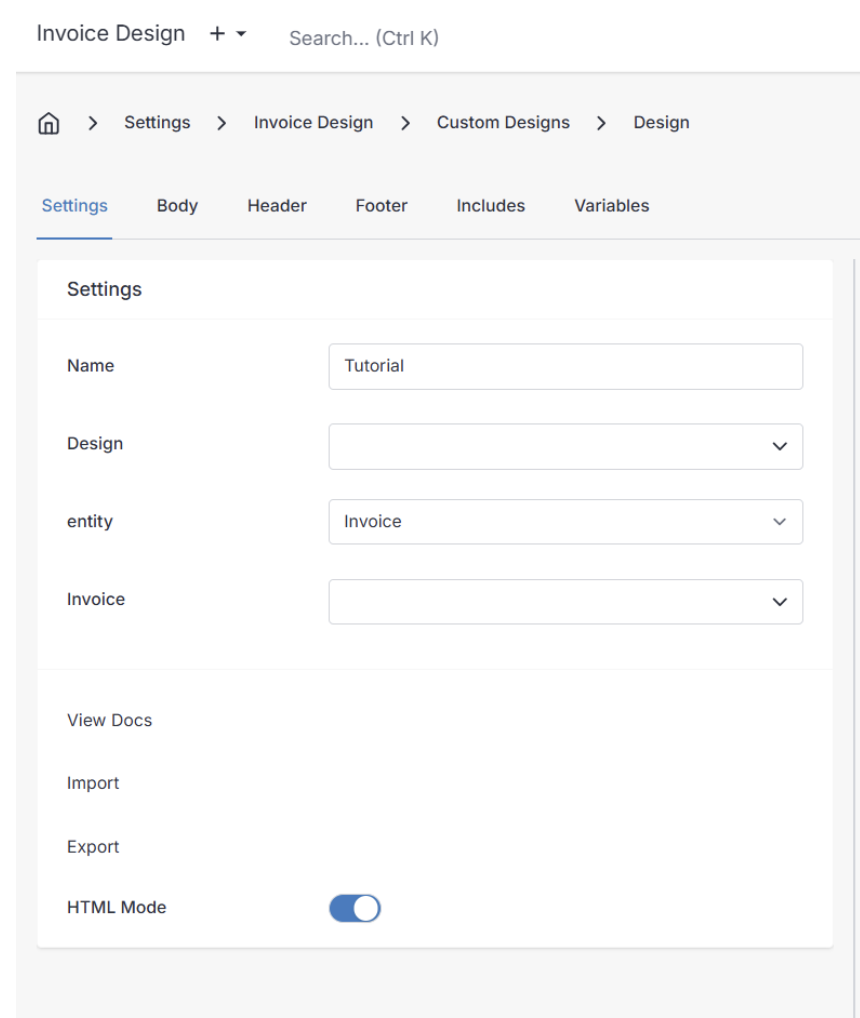Click the Settings card heading
This screenshot has height=1018, width=860.
click(x=104, y=290)
